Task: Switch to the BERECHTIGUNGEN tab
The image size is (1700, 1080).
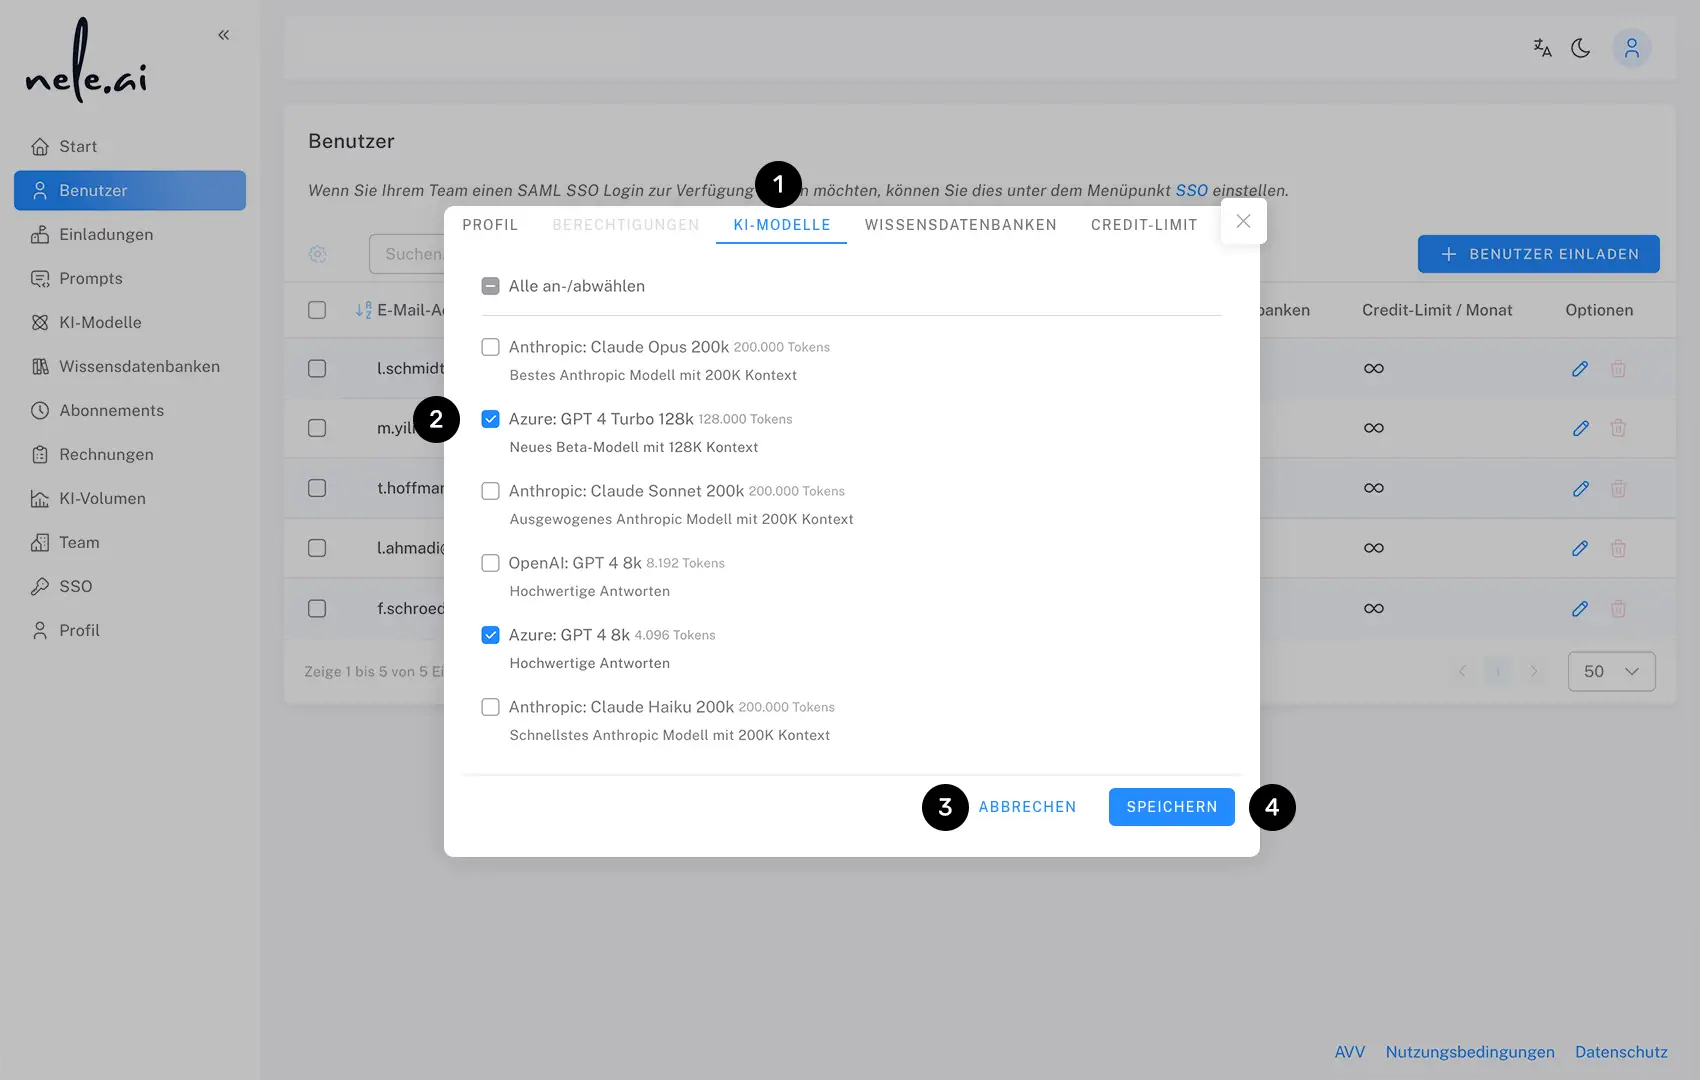Action: pos(626,225)
